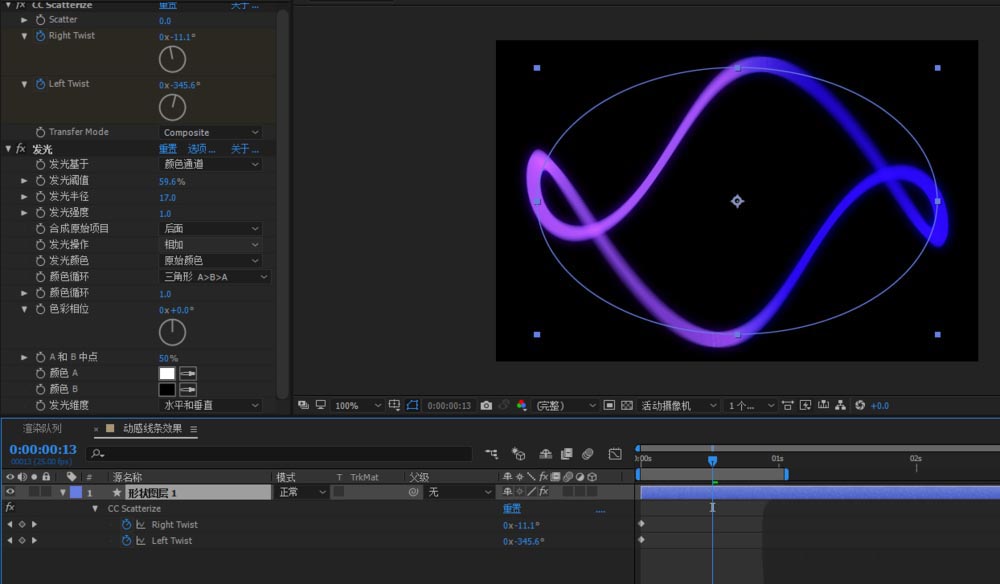Open graph editor for Left Twist in timeline

[141, 541]
